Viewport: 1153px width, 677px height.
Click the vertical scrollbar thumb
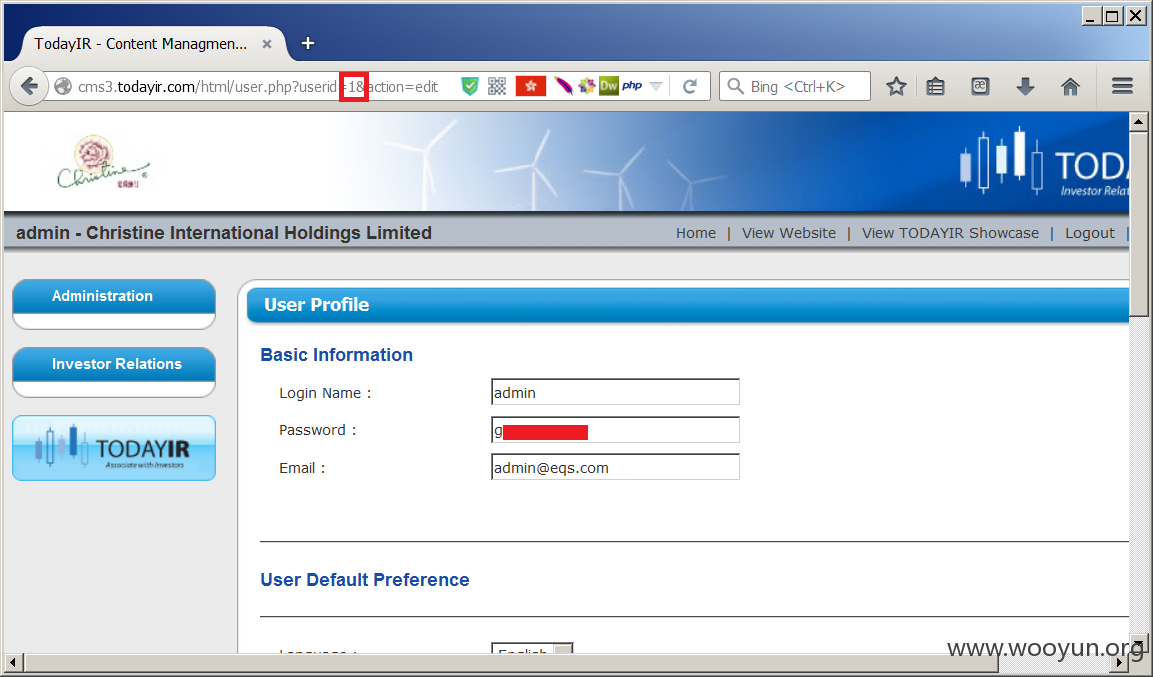(x=1138, y=223)
